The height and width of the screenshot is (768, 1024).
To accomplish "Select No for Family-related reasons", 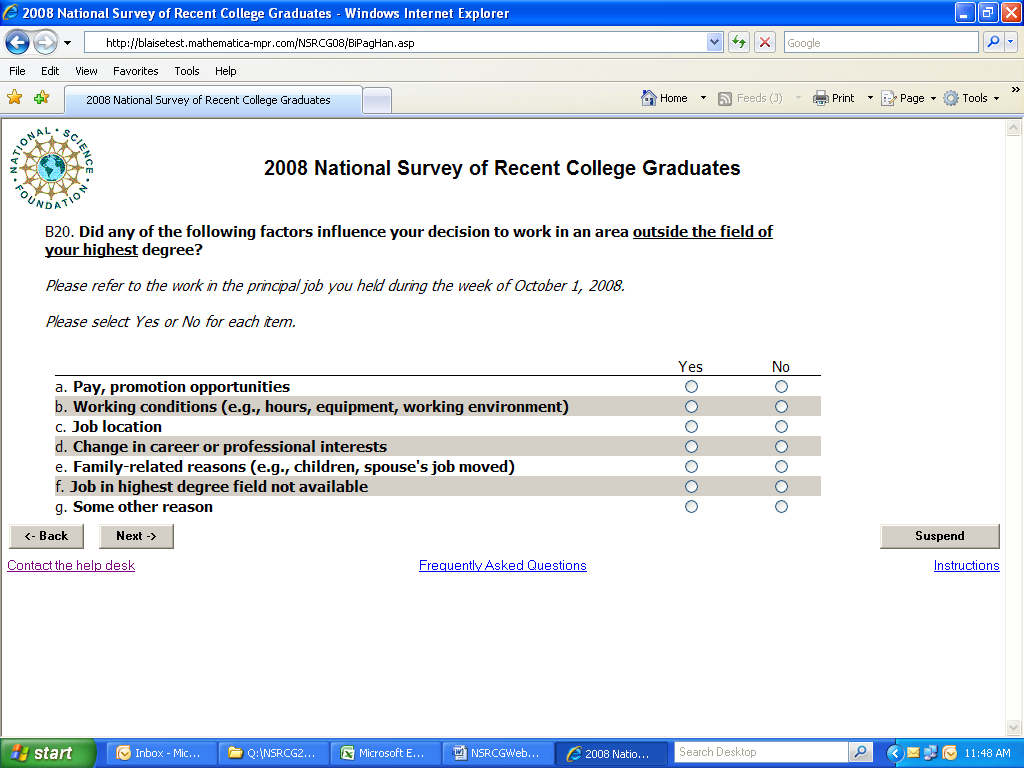I will 781,466.
